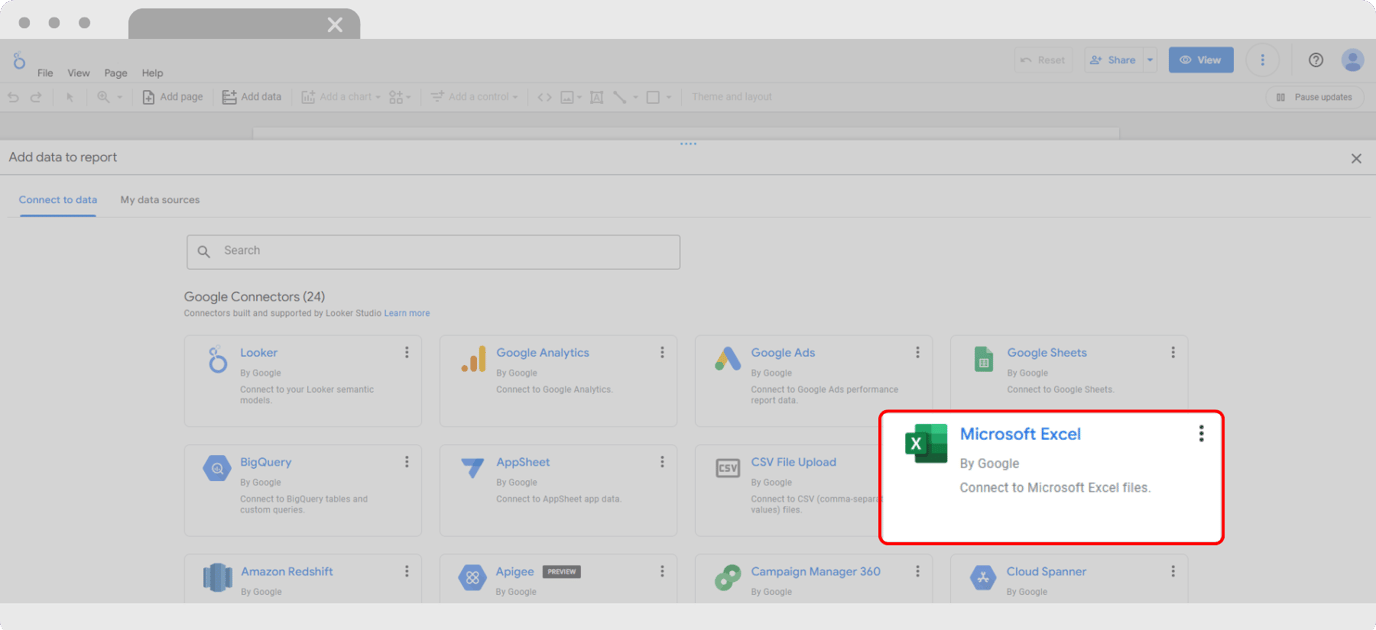1376x630 pixels.
Task: Open the Help menu
Action: (x=152, y=73)
